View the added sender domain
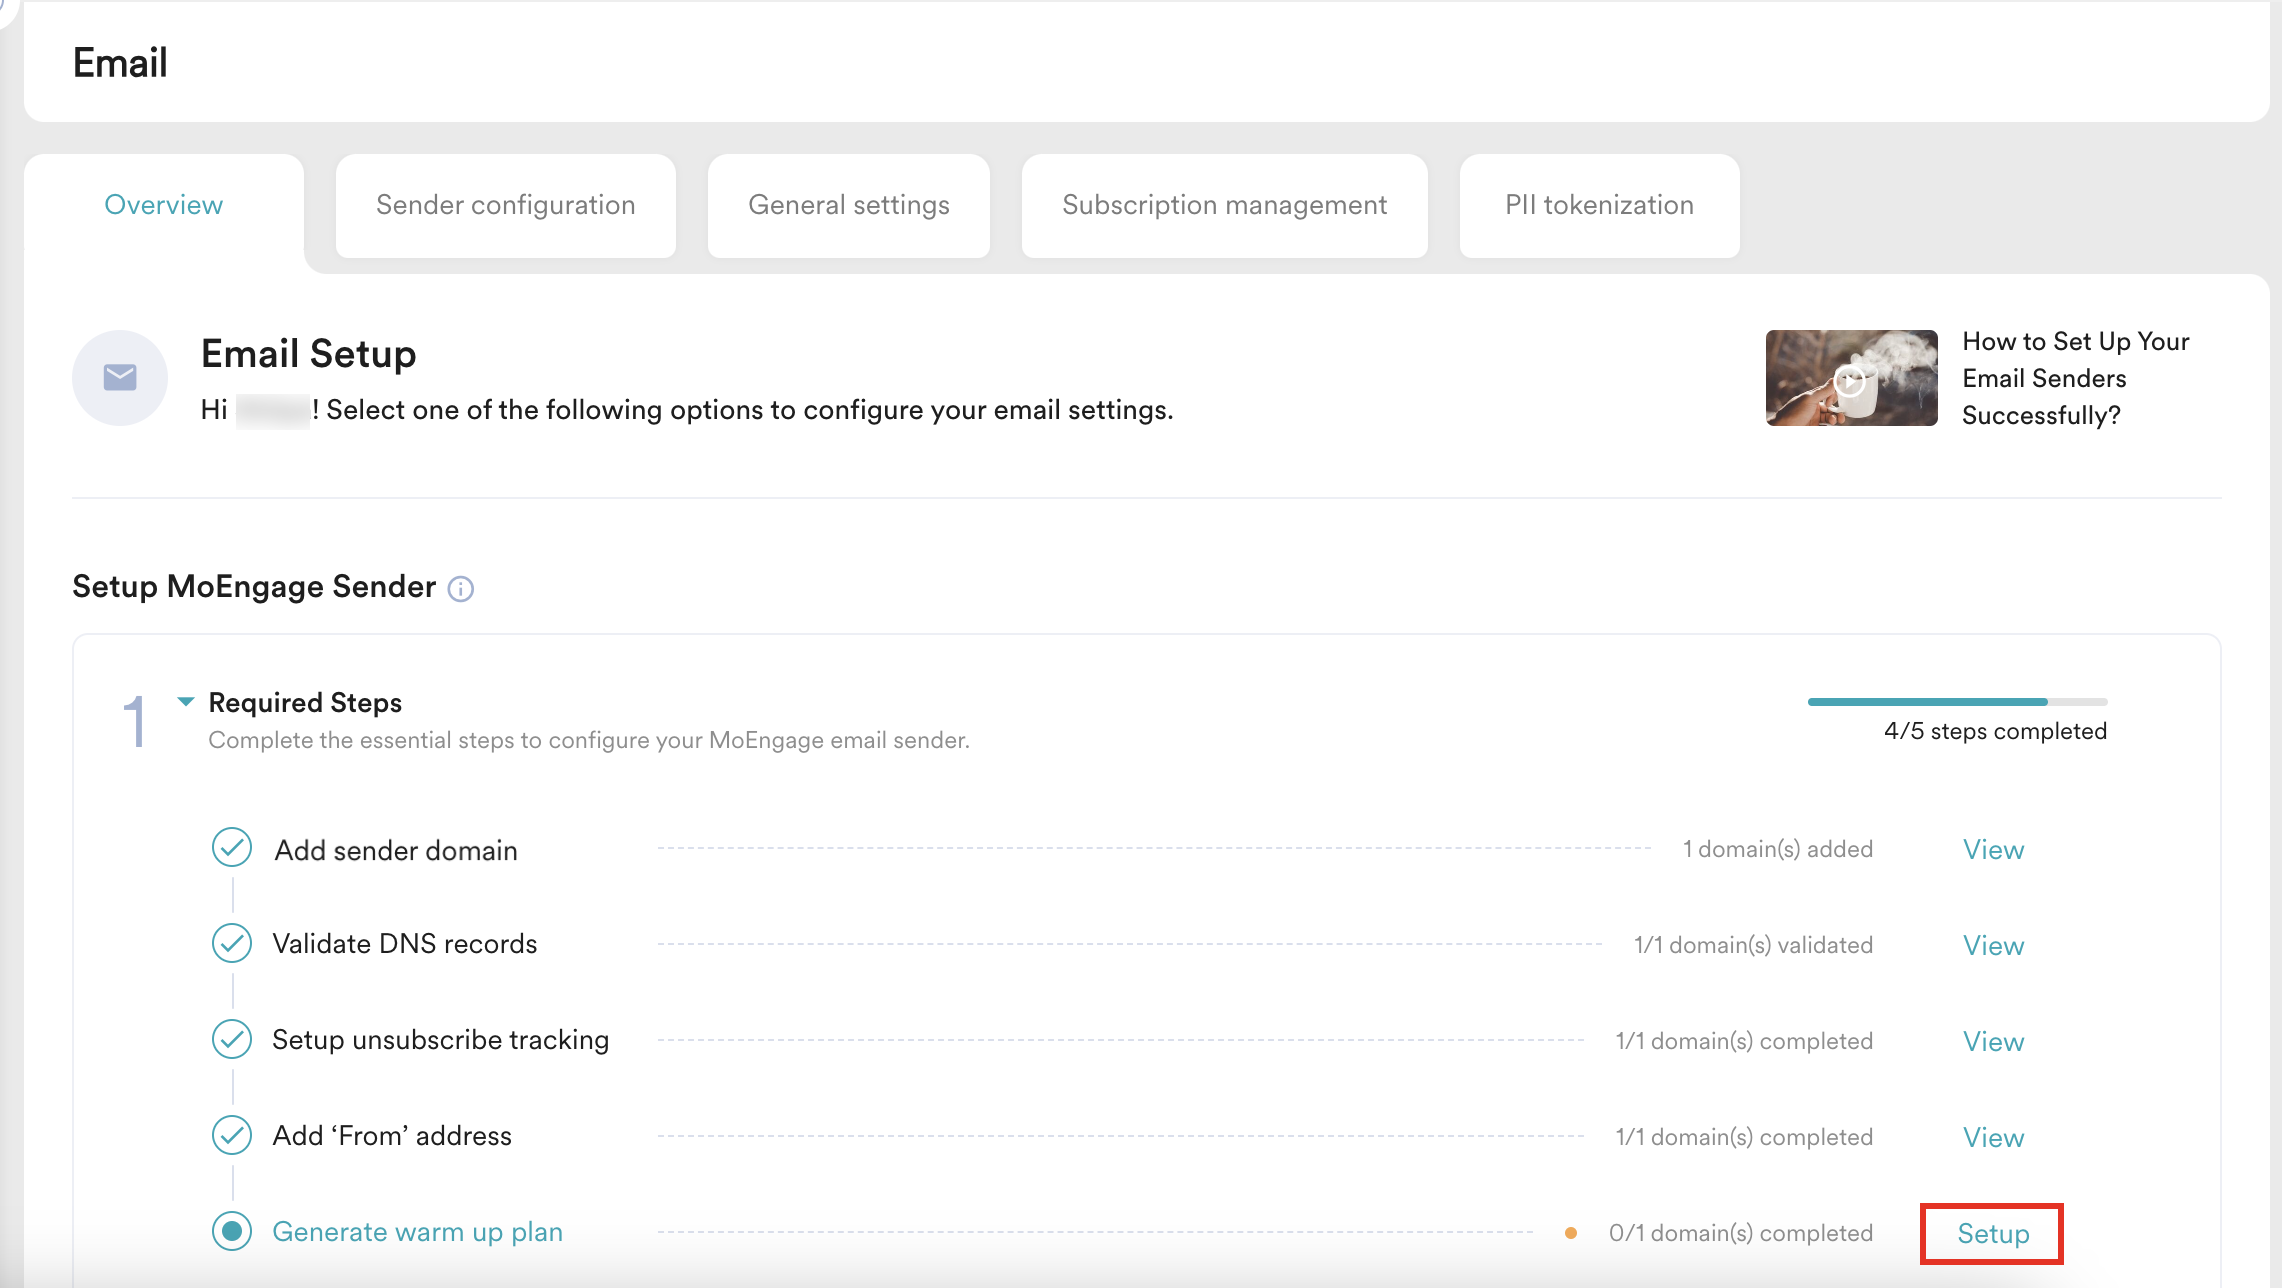Image resolution: width=2282 pixels, height=1288 pixels. pos(1993,850)
